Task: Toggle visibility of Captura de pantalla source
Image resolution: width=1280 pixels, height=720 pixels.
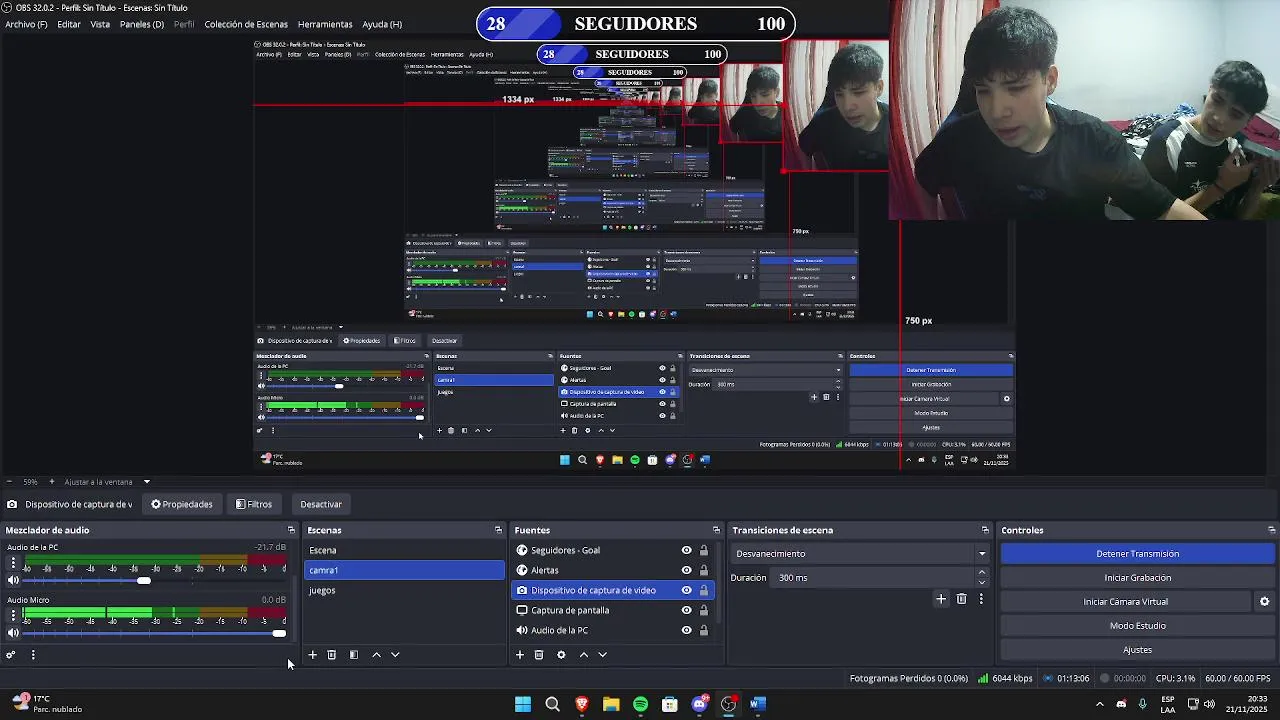Action: (686, 610)
